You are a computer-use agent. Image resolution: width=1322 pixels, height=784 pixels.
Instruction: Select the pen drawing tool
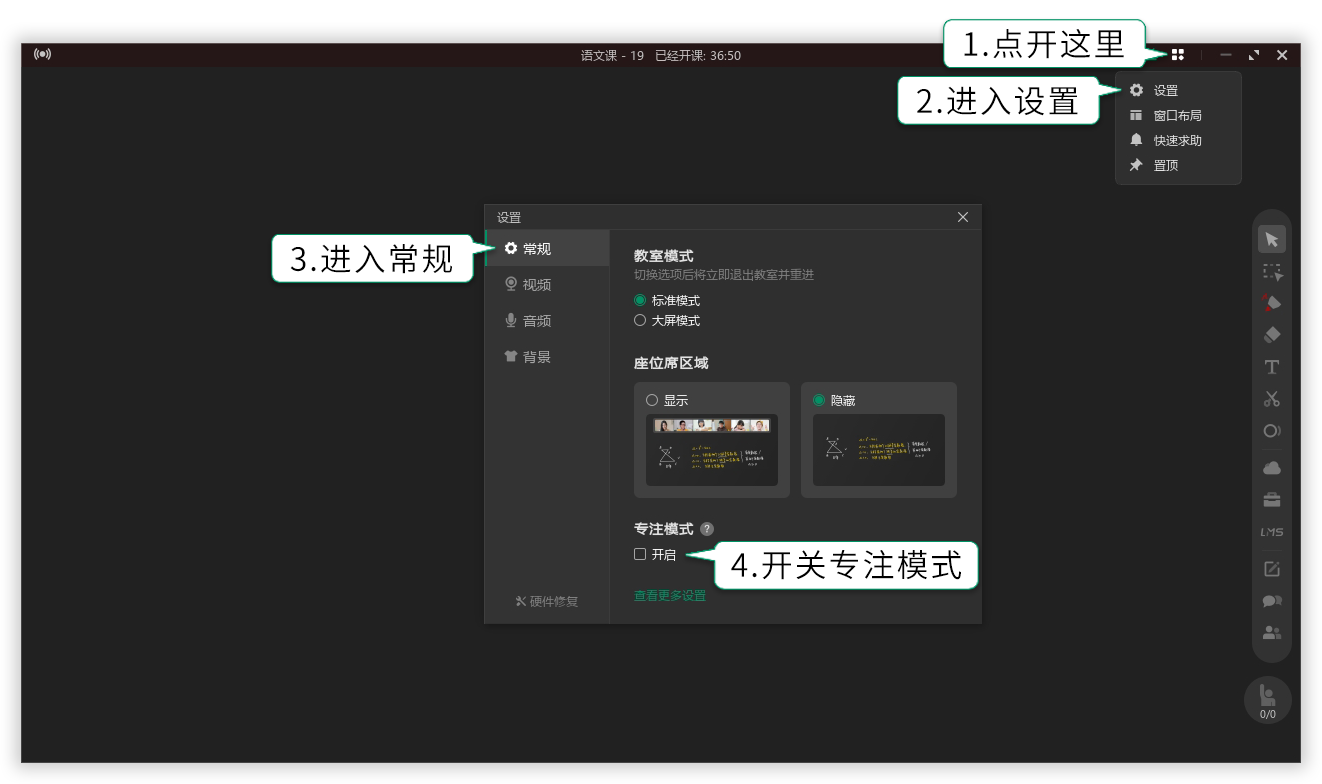[1271, 303]
